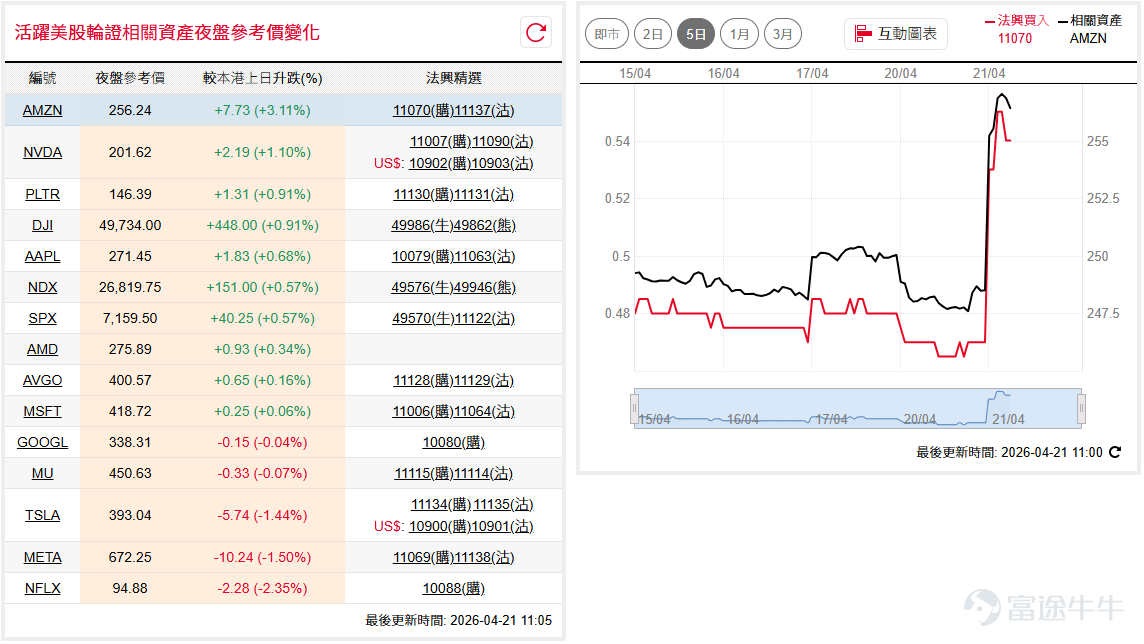Open the SPX index link
Image resolution: width=1144 pixels, height=644 pixels.
[42, 319]
